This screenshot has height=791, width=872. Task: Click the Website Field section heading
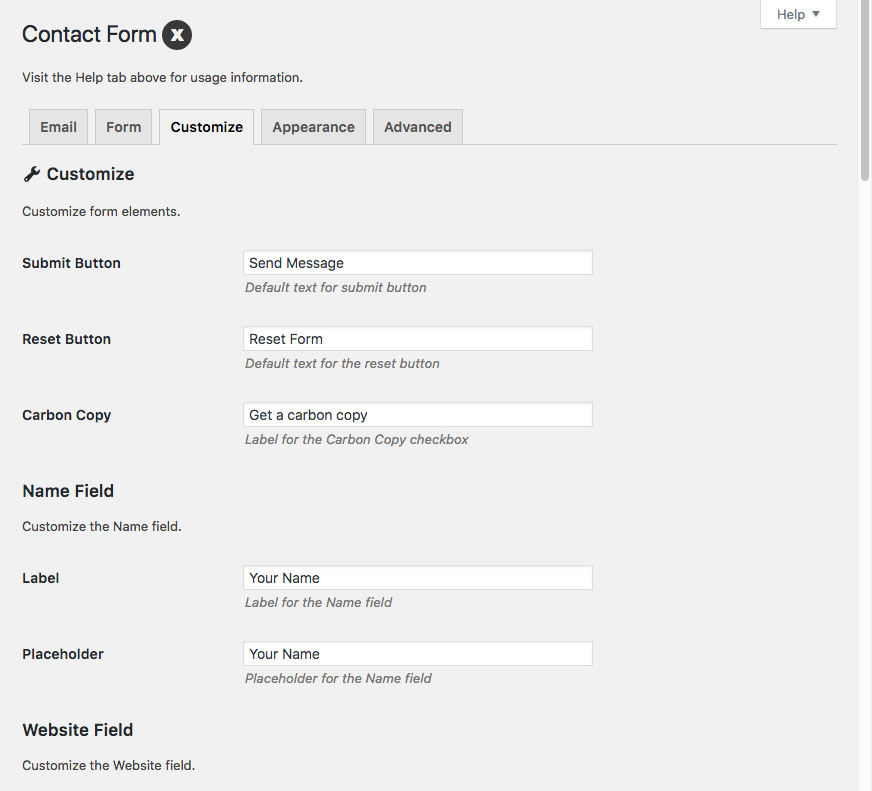click(77, 730)
